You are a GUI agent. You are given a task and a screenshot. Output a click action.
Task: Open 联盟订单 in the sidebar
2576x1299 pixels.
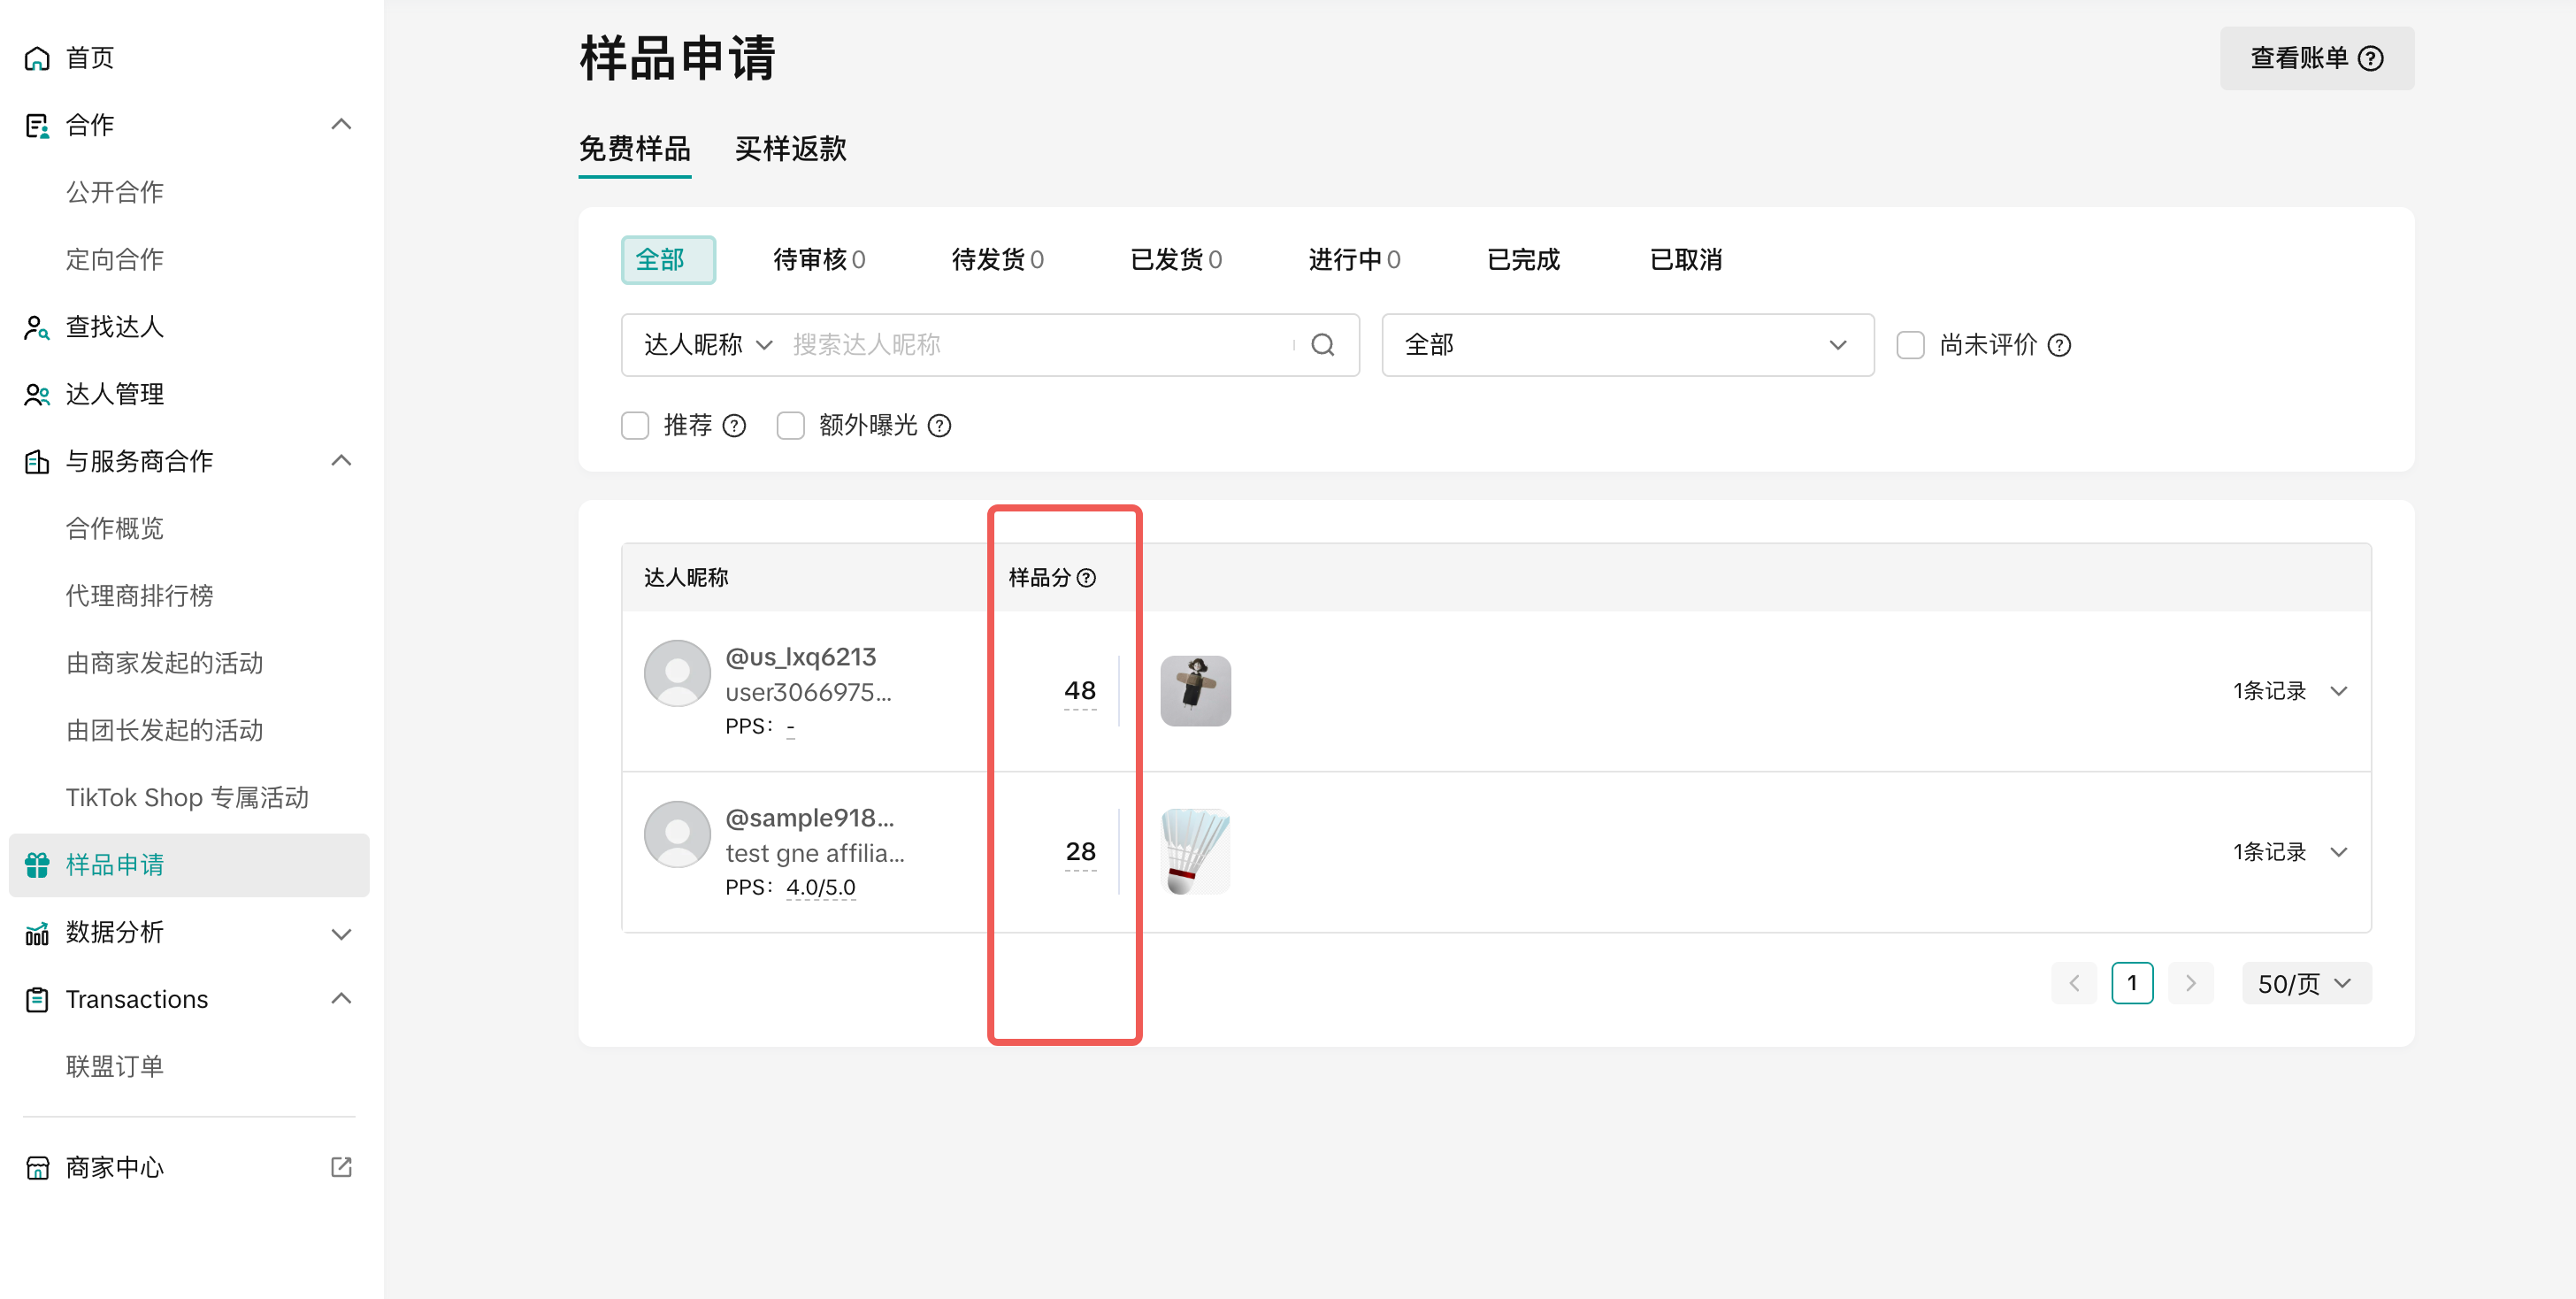(115, 1066)
